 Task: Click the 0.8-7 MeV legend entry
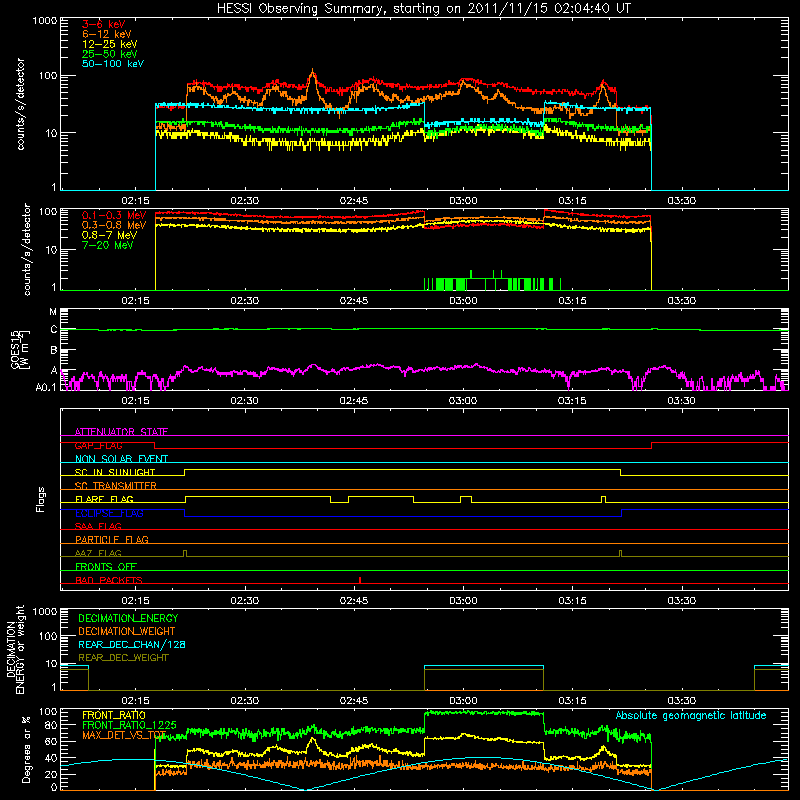(x=109, y=235)
